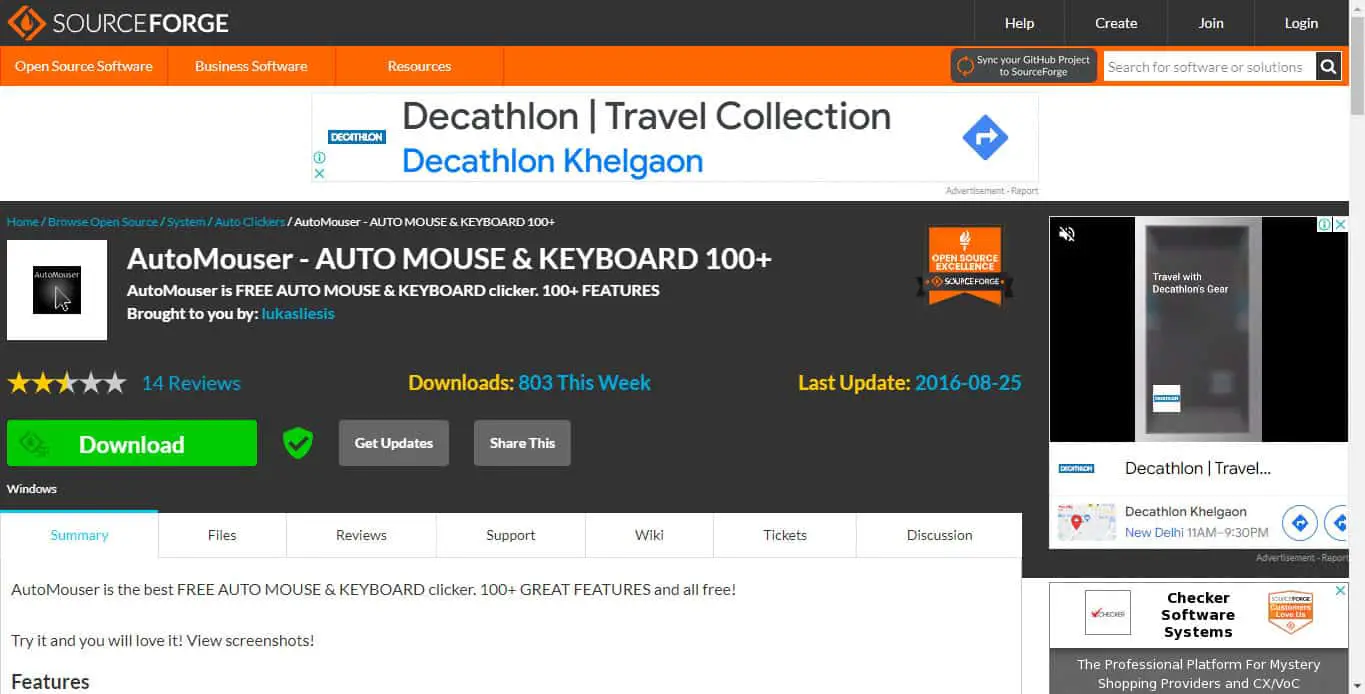Open the System breadcrumb link
1365x694 pixels.
[186, 222]
